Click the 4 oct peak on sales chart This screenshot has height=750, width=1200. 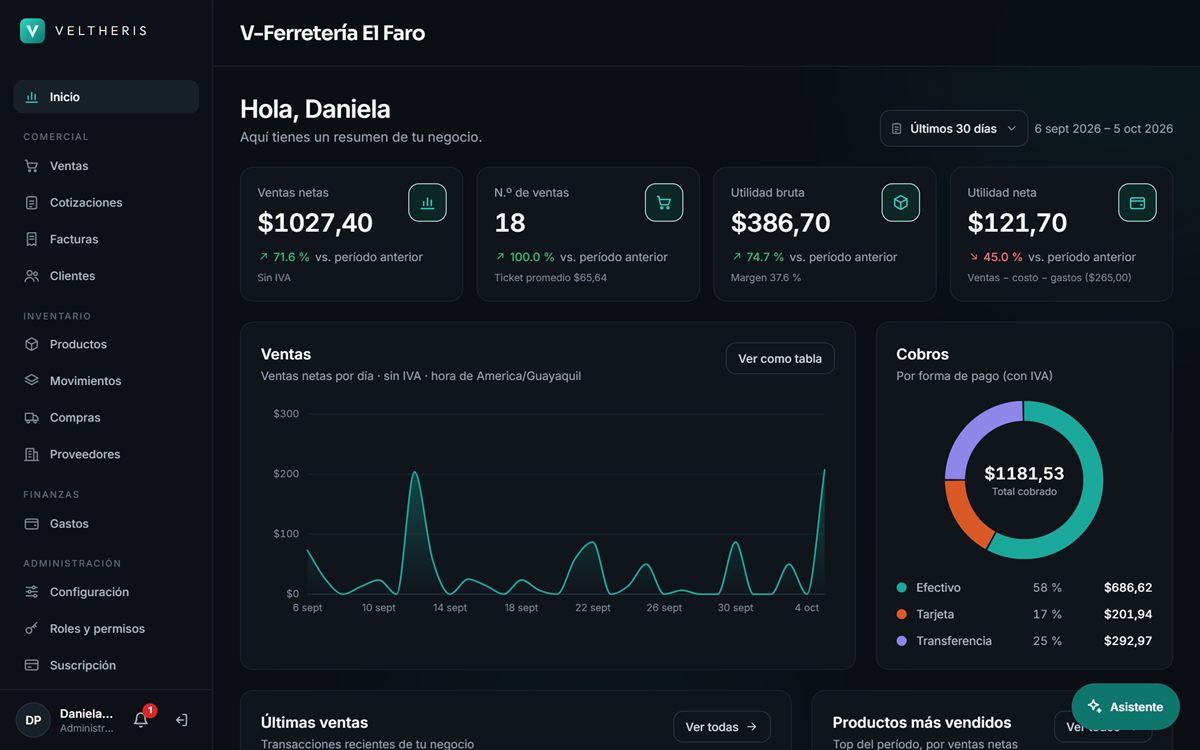tap(825, 470)
